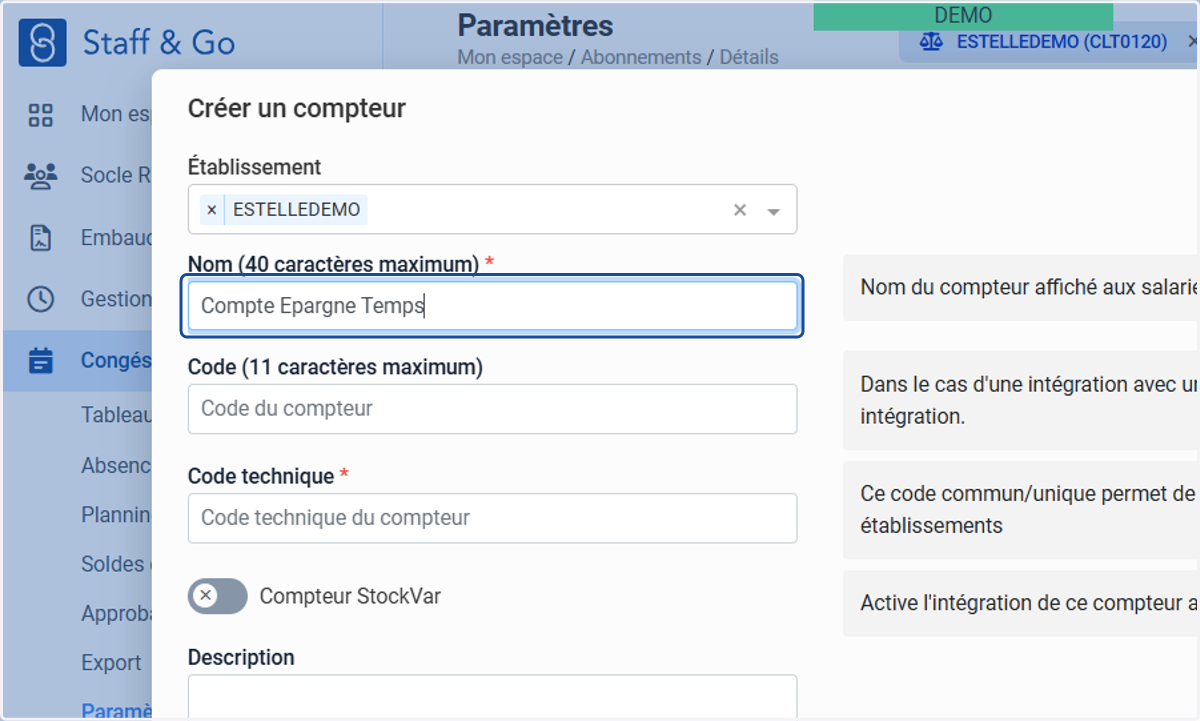
Task: Open Socle RH people icon in sidebar
Action: click(40, 175)
